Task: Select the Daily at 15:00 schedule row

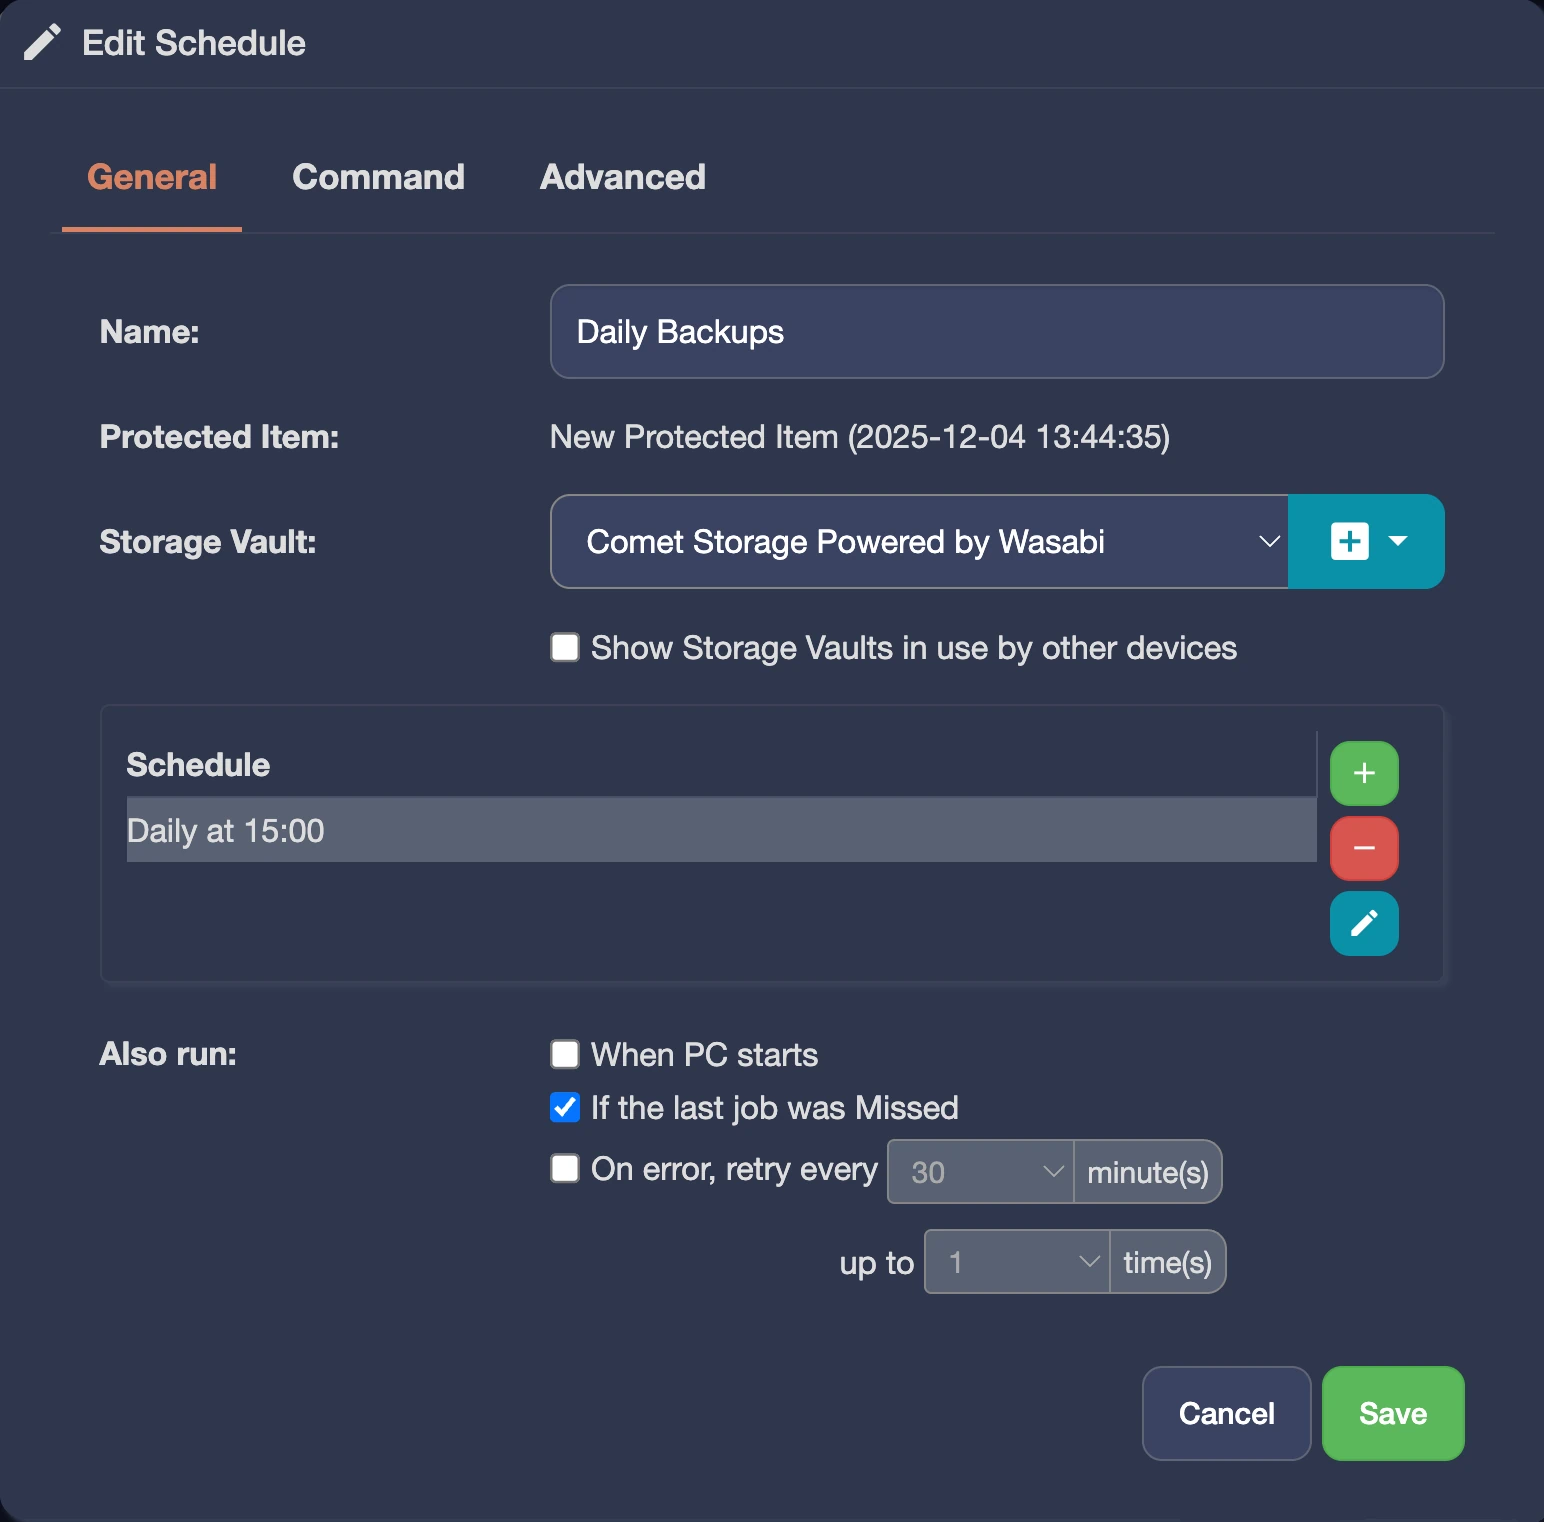Action: coord(721,830)
